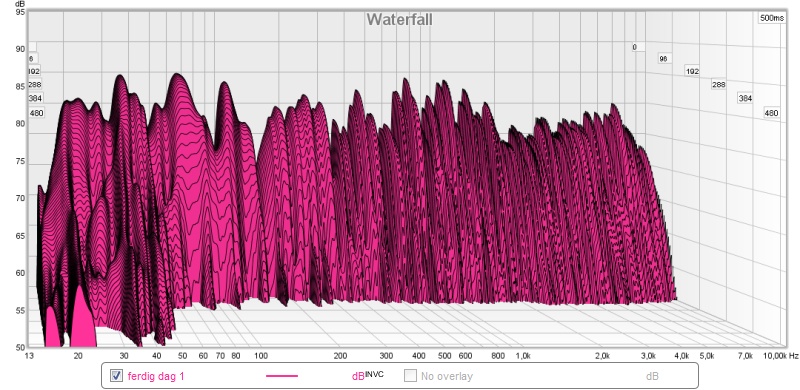
Task: Click the right-side '480' time slice label
Action: 771,113
